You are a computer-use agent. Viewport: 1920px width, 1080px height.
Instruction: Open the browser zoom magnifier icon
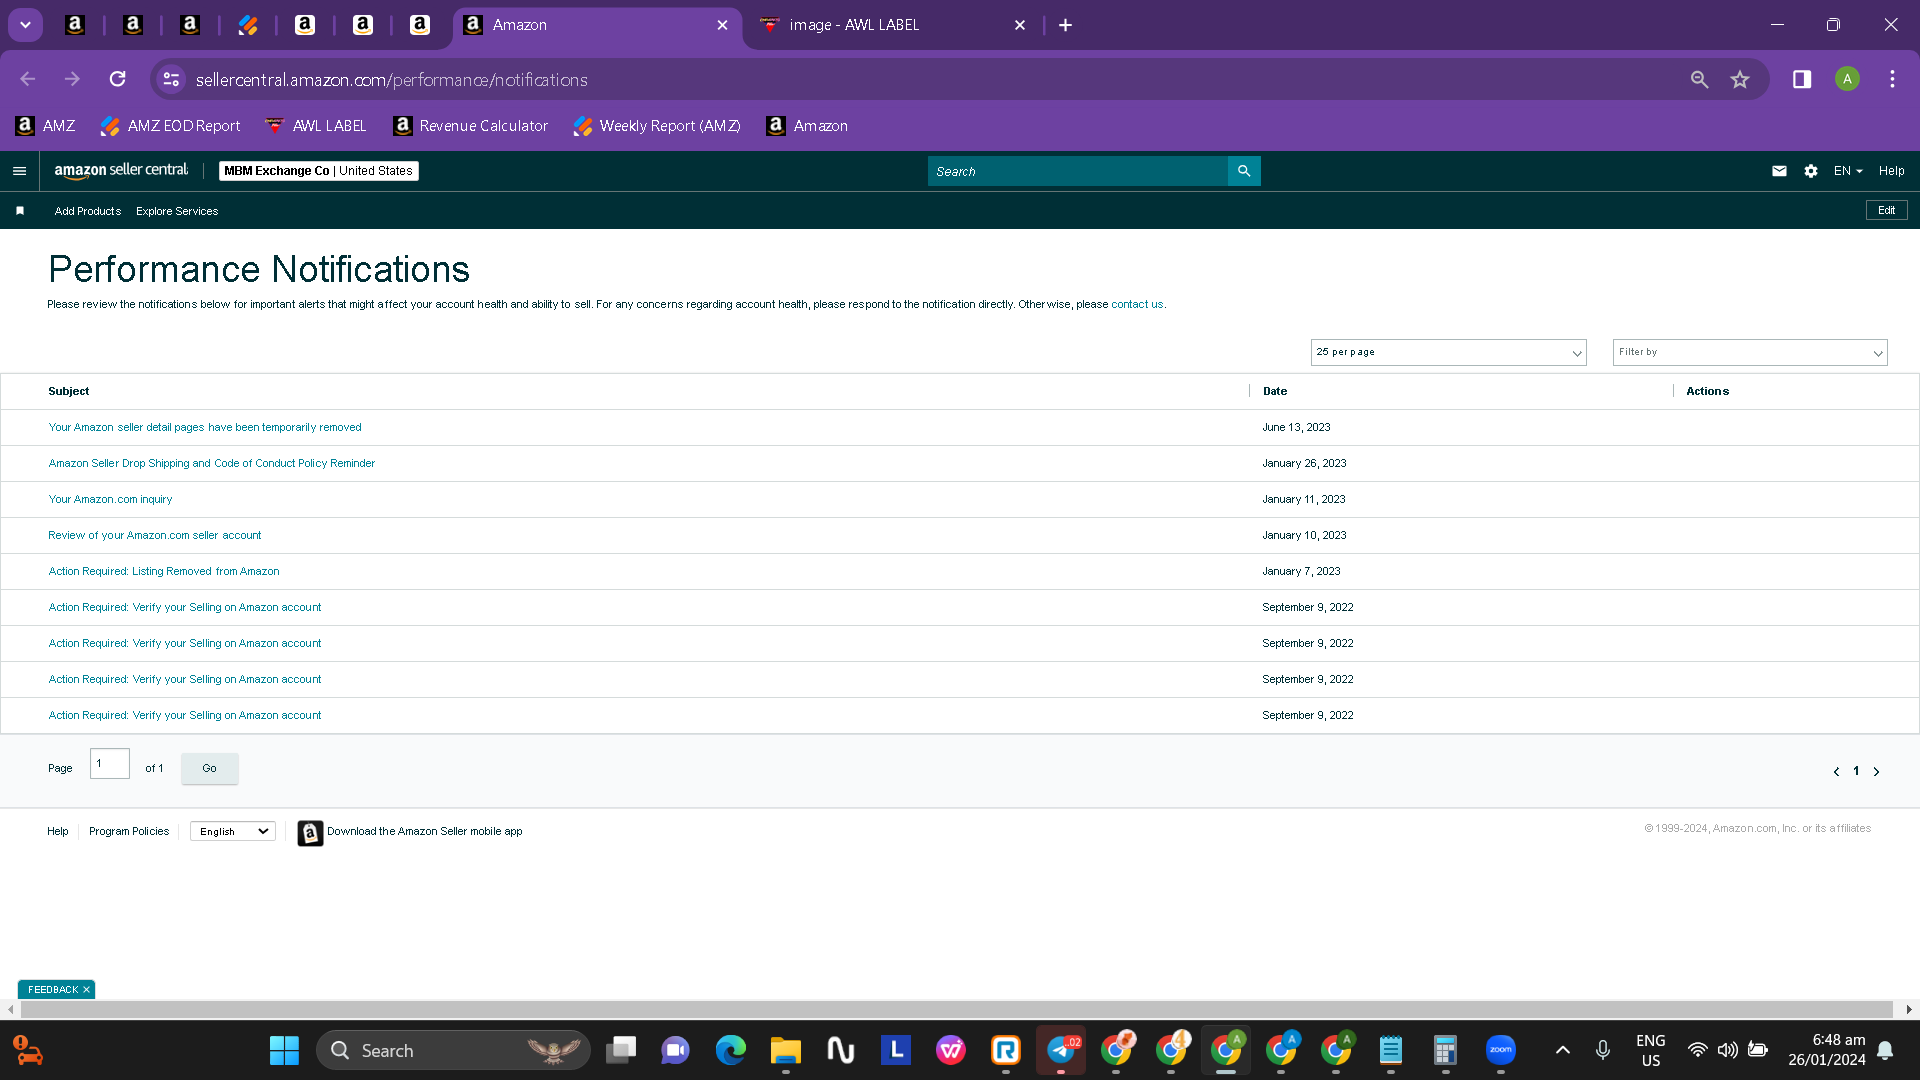(1699, 79)
